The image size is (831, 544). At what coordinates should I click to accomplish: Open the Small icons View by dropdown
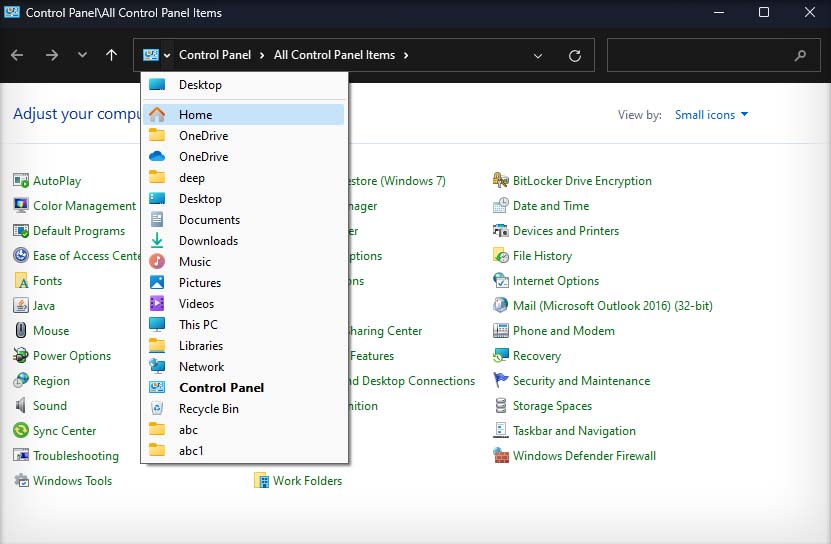(x=711, y=115)
